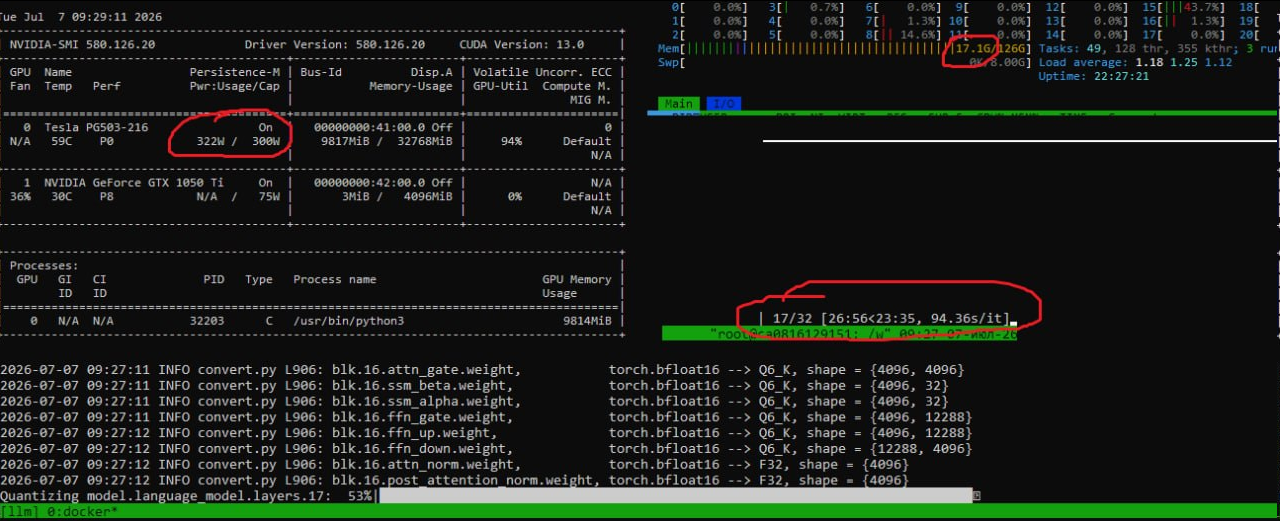Click the Tesla temperature value 59C
The image size is (1280, 521).
(x=62, y=142)
